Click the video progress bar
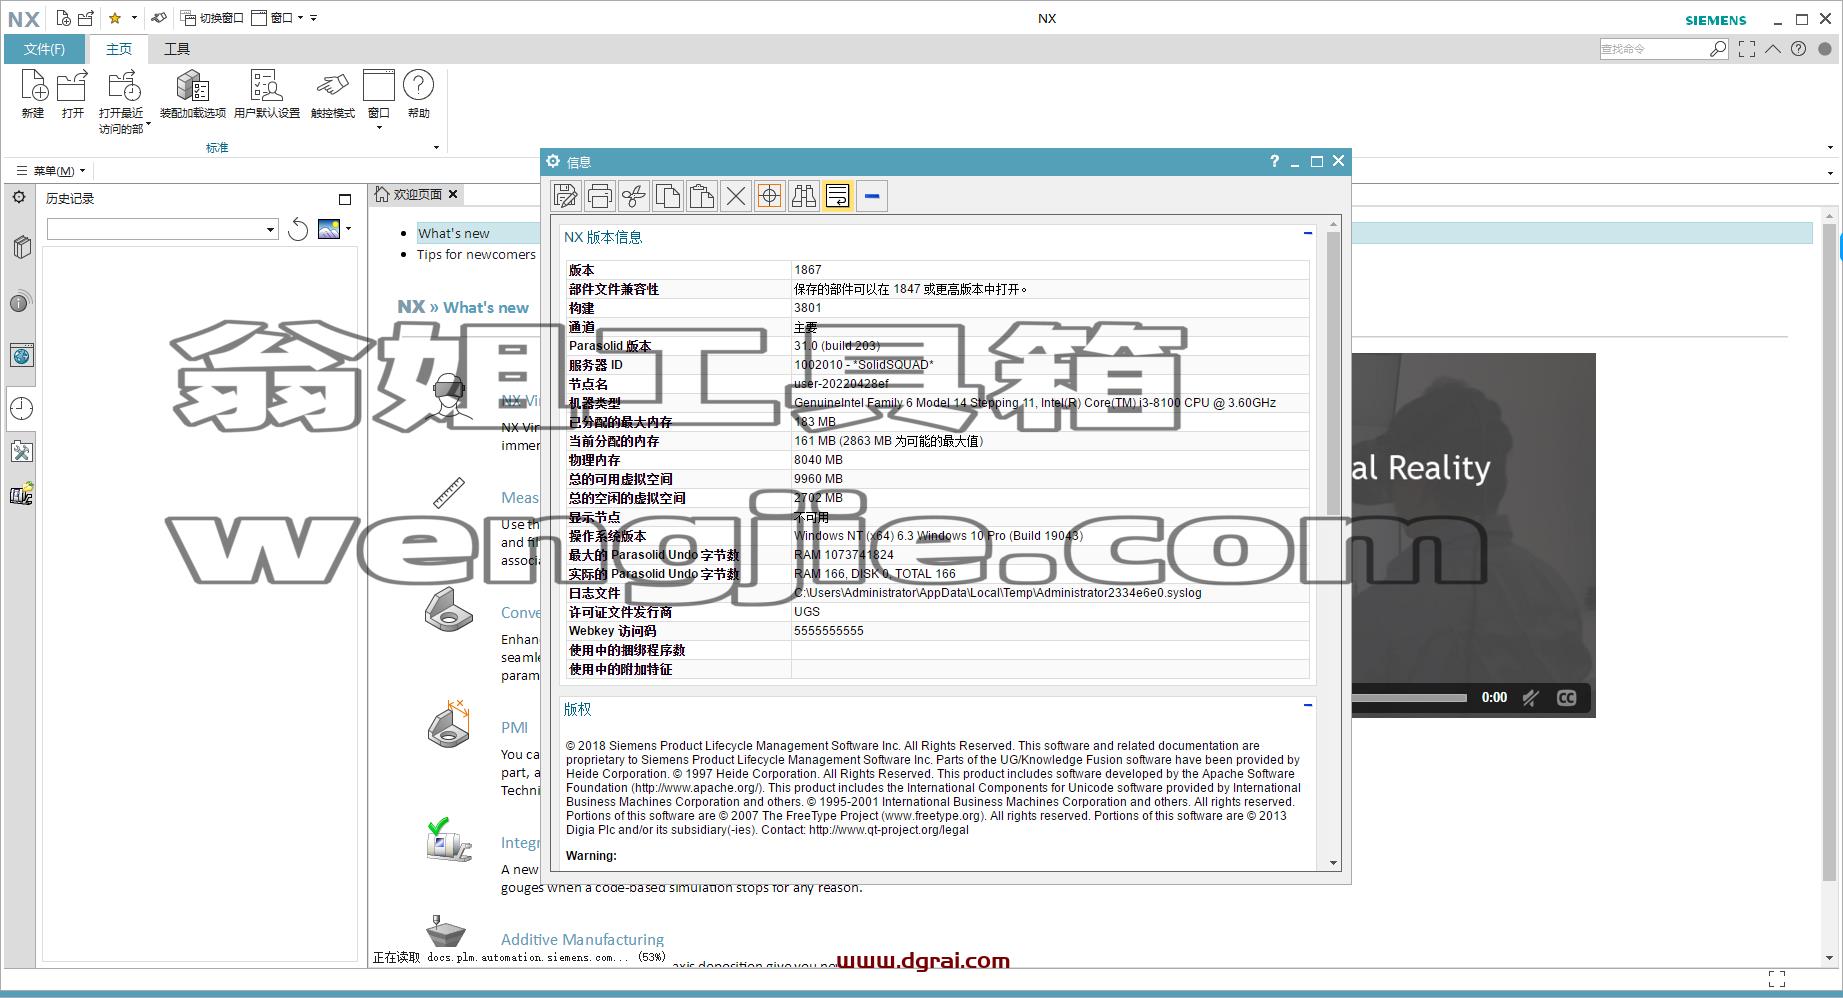This screenshot has width=1843, height=998. [x=1409, y=697]
